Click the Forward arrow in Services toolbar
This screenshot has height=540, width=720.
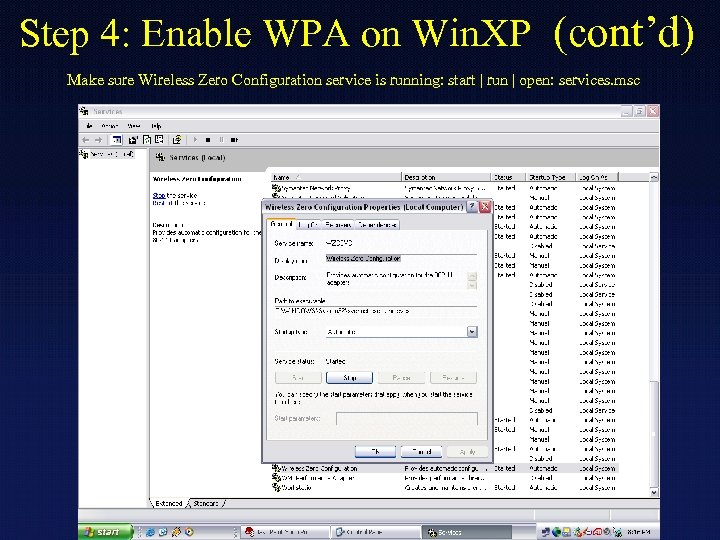[98, 140]
